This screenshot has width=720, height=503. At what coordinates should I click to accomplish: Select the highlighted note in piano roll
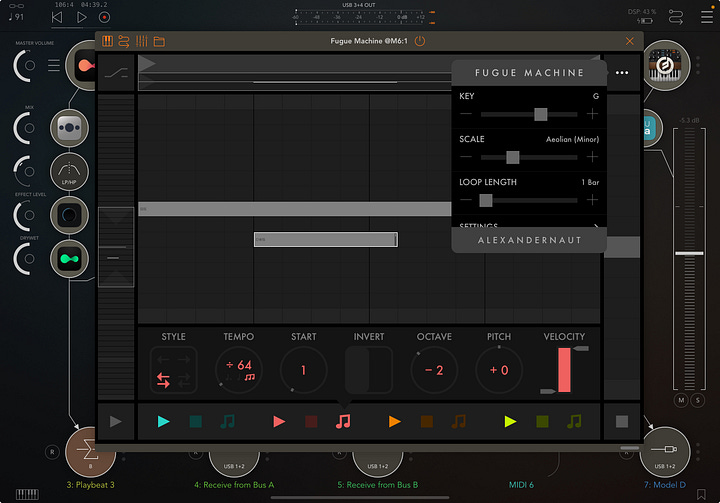326,239
